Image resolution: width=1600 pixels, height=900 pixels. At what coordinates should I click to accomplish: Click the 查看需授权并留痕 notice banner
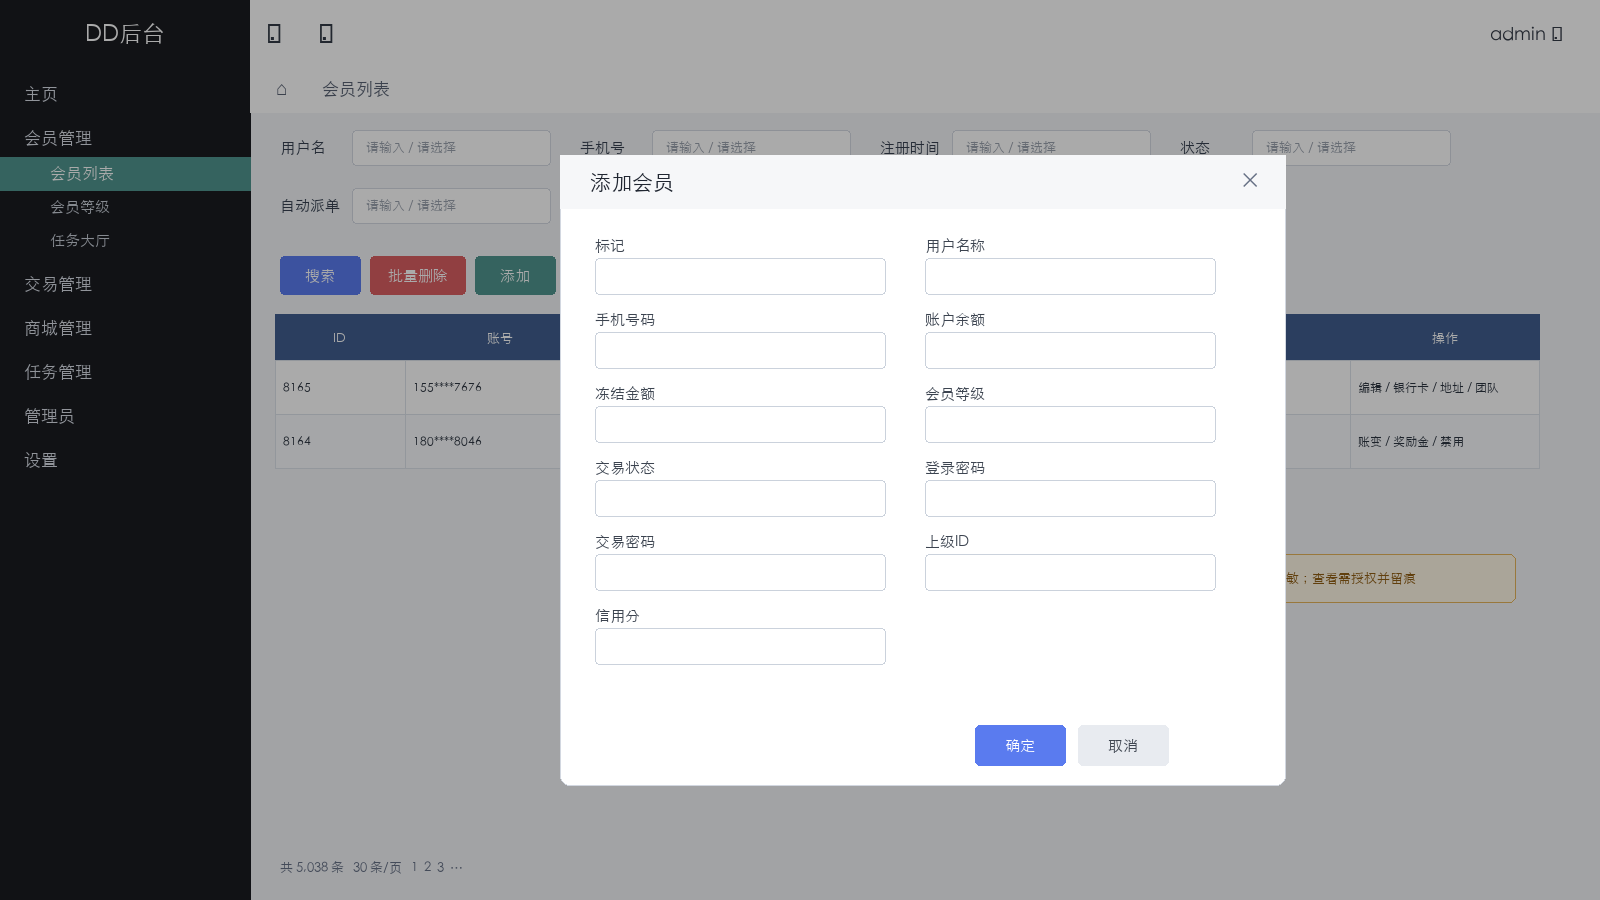tap(1400, 578)
